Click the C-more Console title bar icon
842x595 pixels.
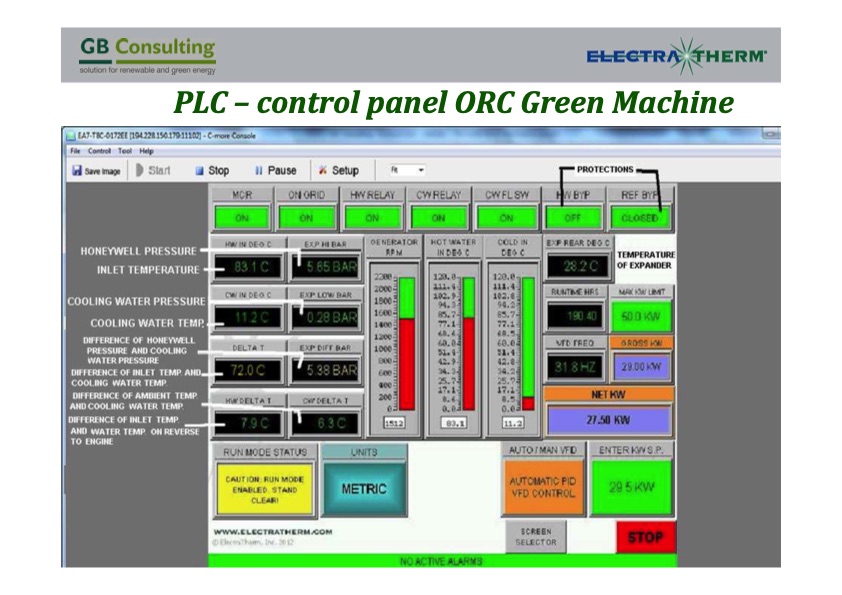[70, 136]
